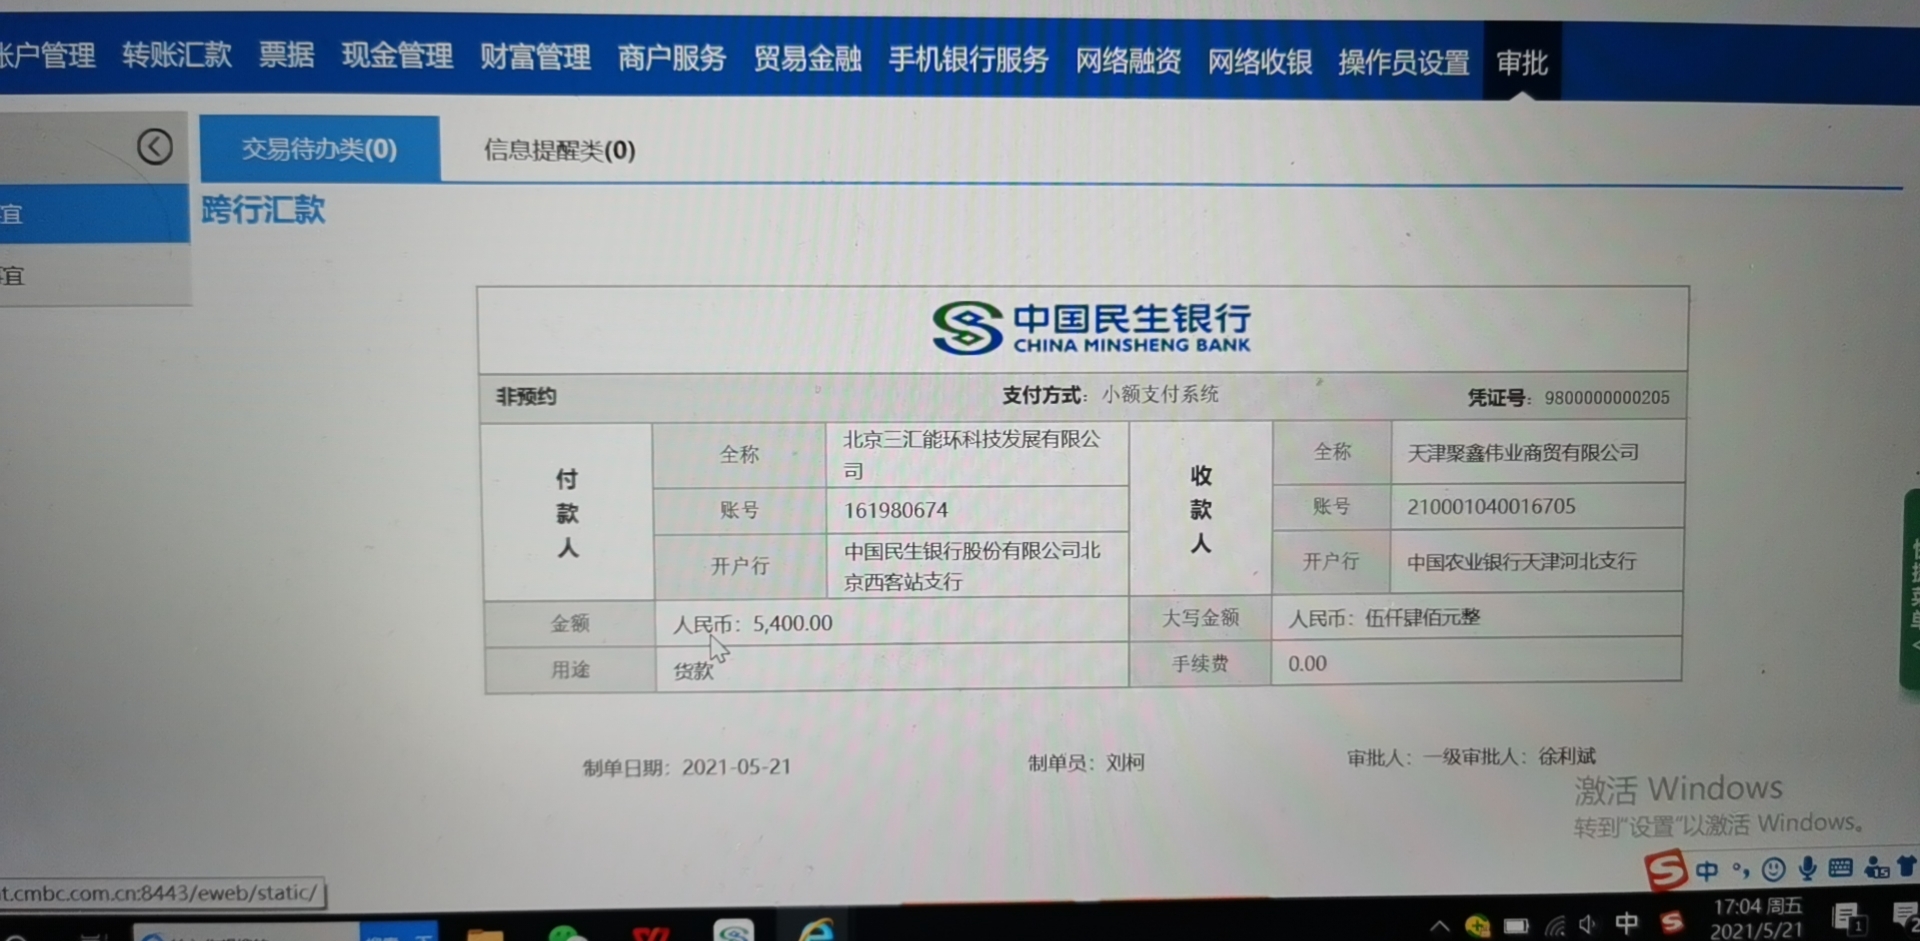This screenshot has width=1920, height=941.
Task: Open Sogou input method logo on floating bar
Action: click(1665, 869)
